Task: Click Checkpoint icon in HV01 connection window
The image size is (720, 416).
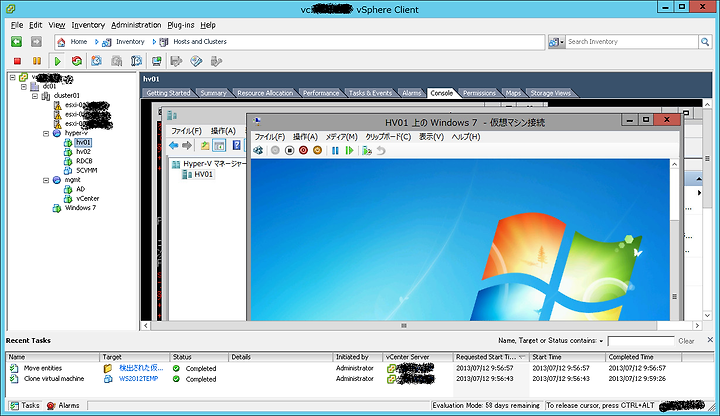Action: click(x=366, y=151)
